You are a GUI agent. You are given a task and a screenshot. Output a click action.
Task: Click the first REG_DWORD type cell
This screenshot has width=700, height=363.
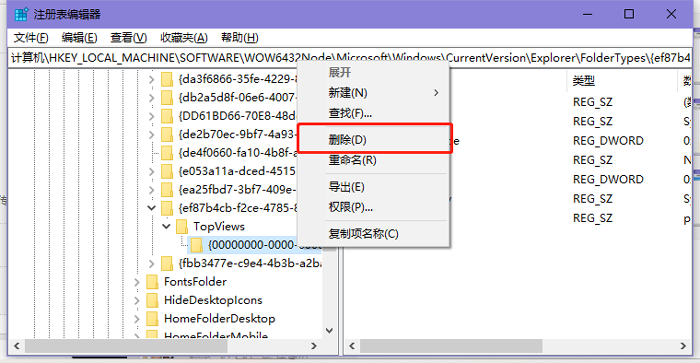pos(608,141)
